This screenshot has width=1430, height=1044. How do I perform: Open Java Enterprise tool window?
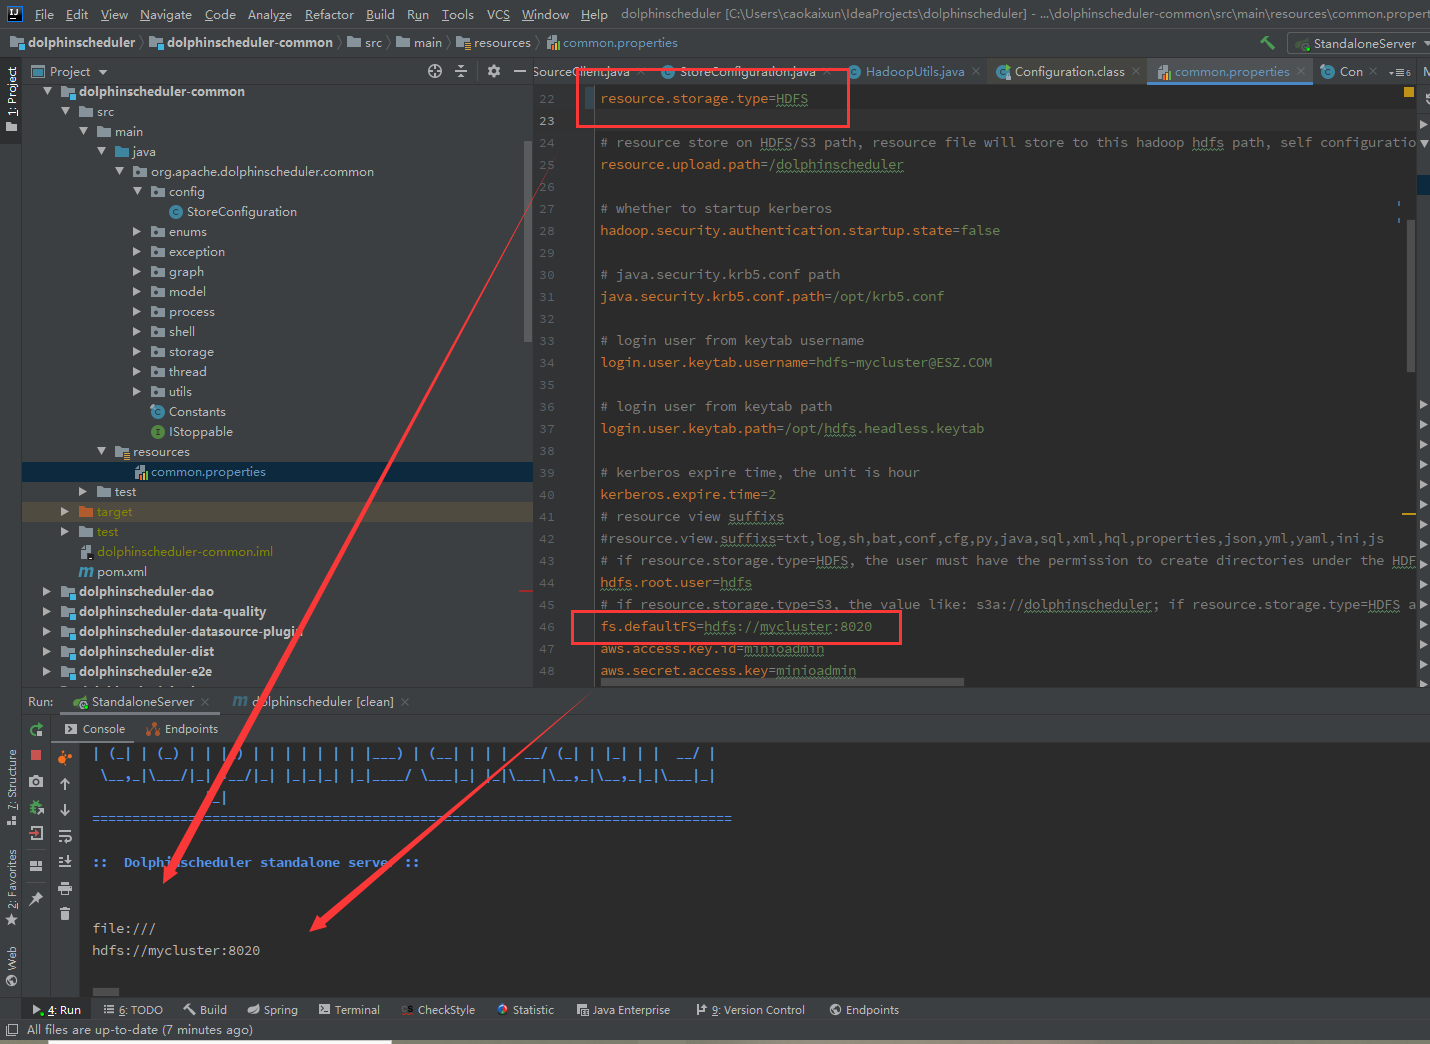coord(623,1010)
